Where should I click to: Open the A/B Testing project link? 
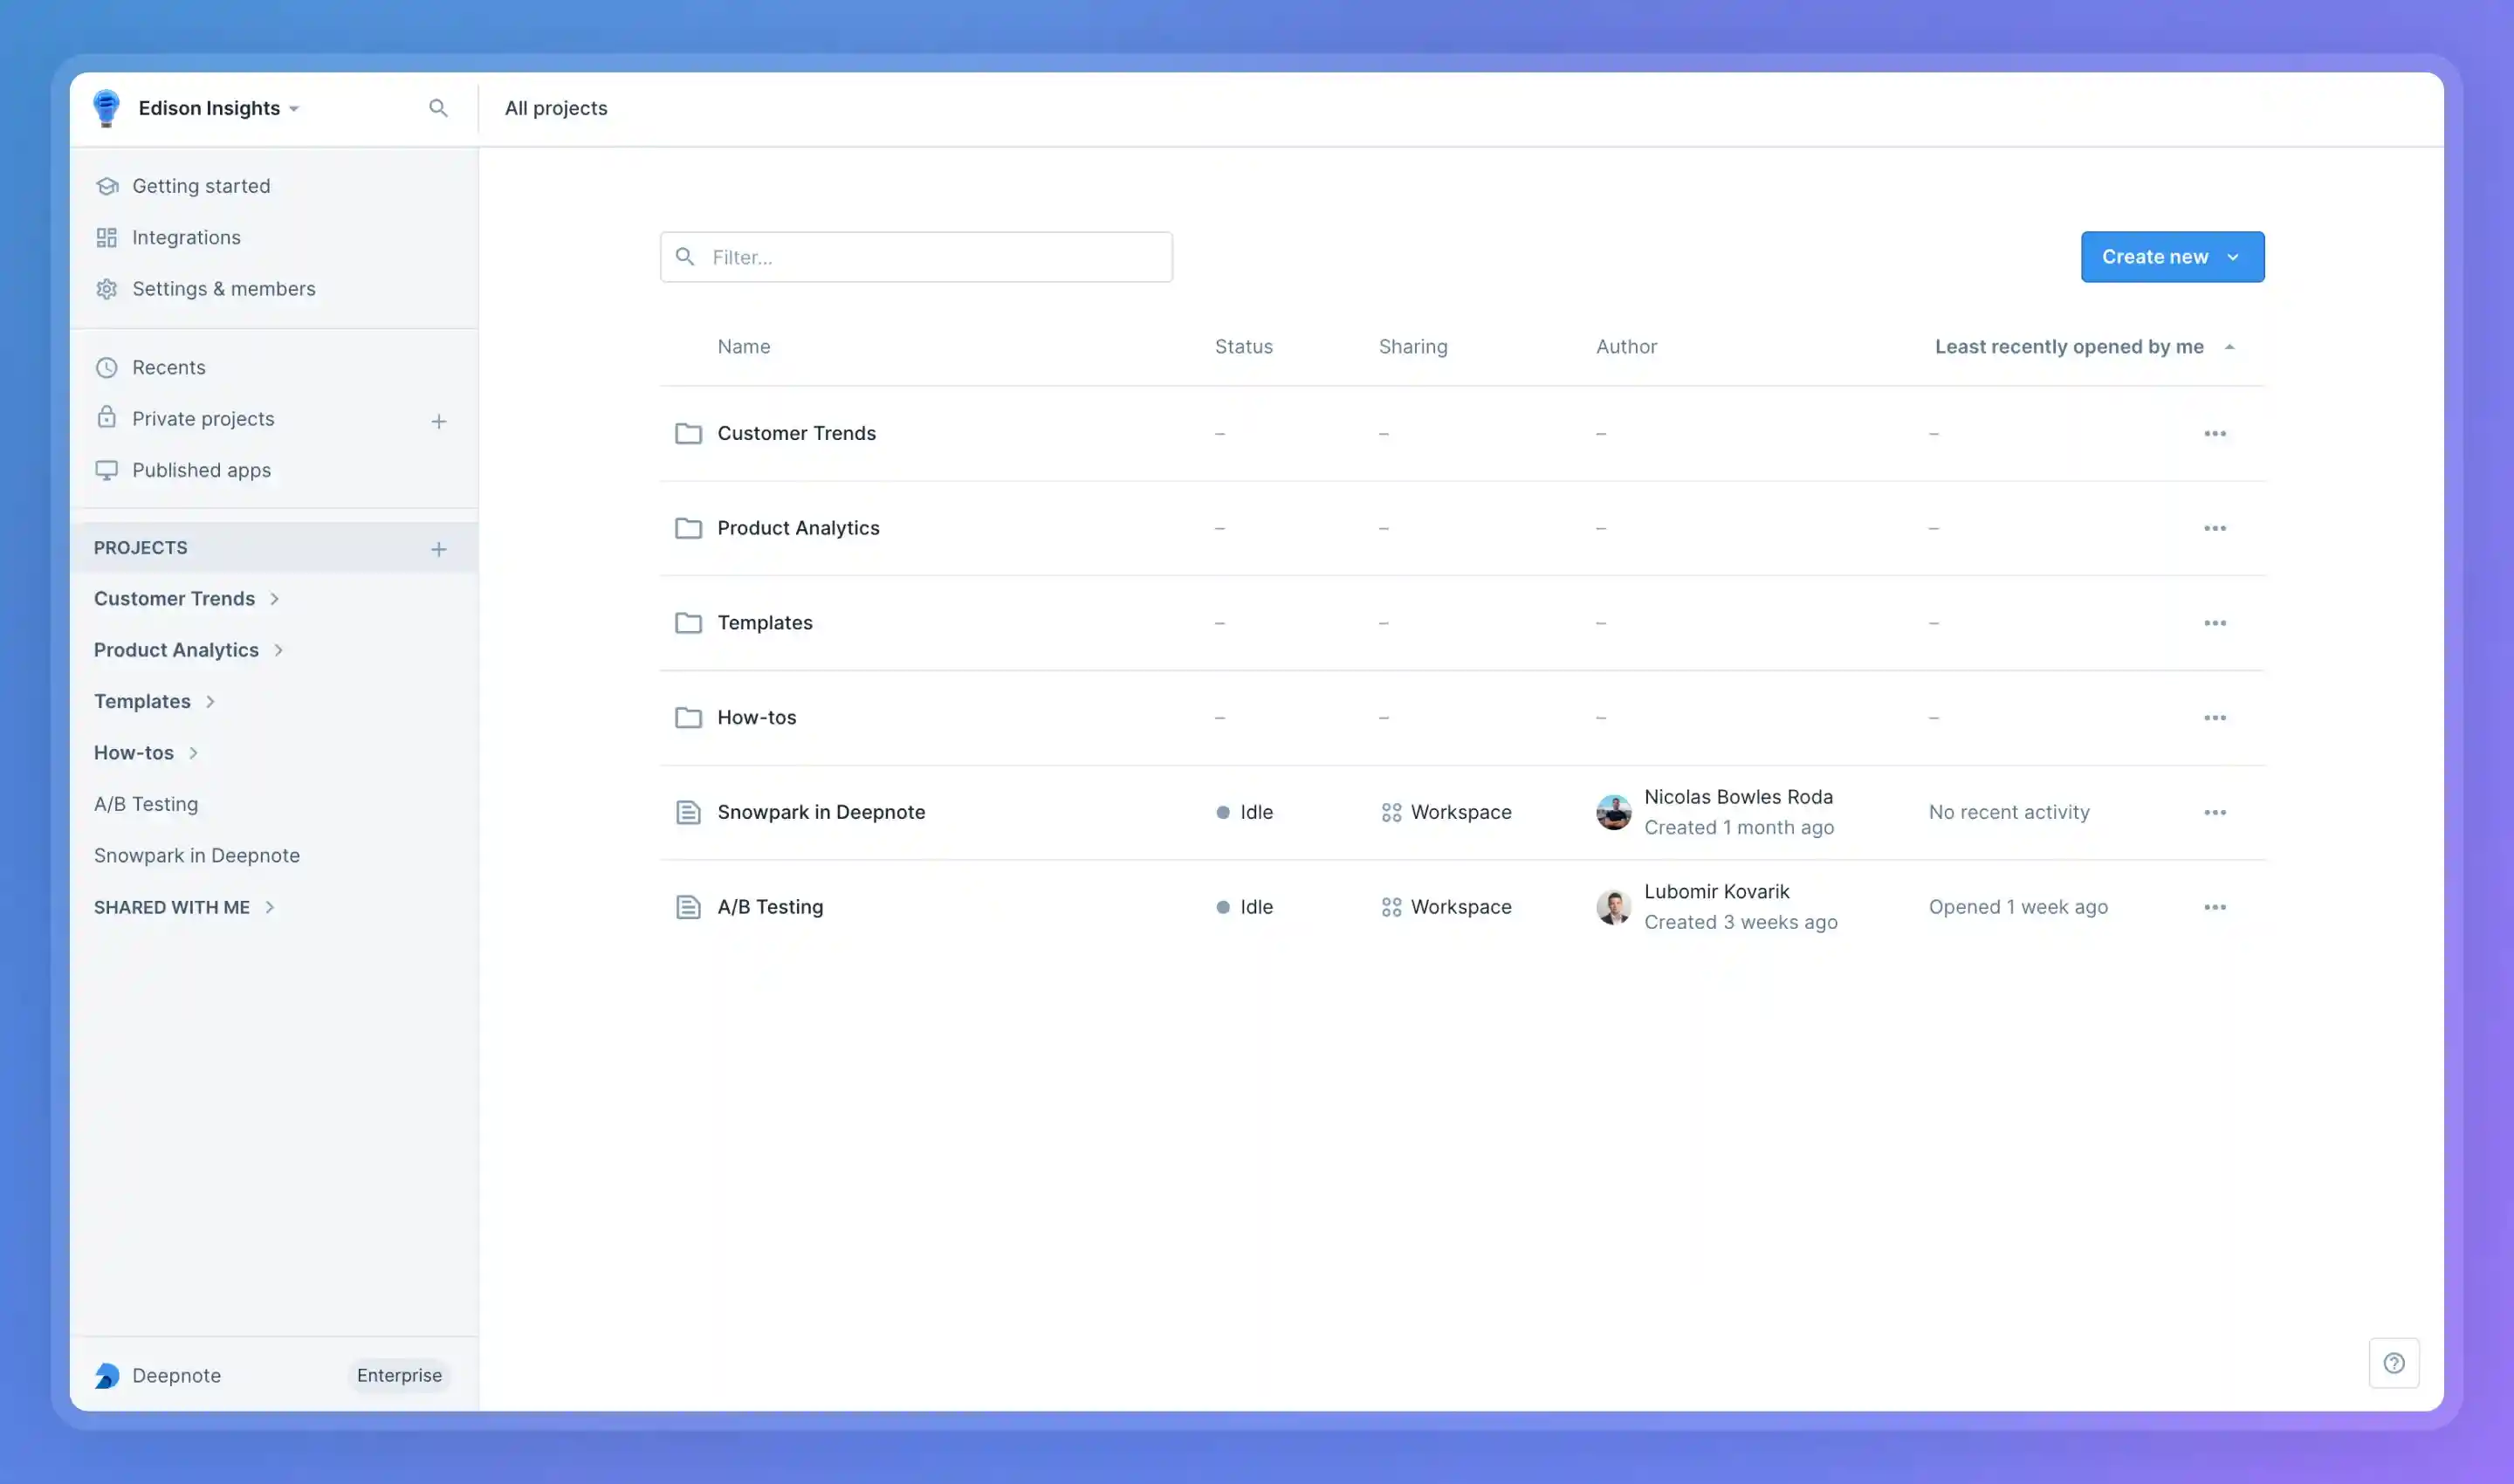click(x=770, y=907)
